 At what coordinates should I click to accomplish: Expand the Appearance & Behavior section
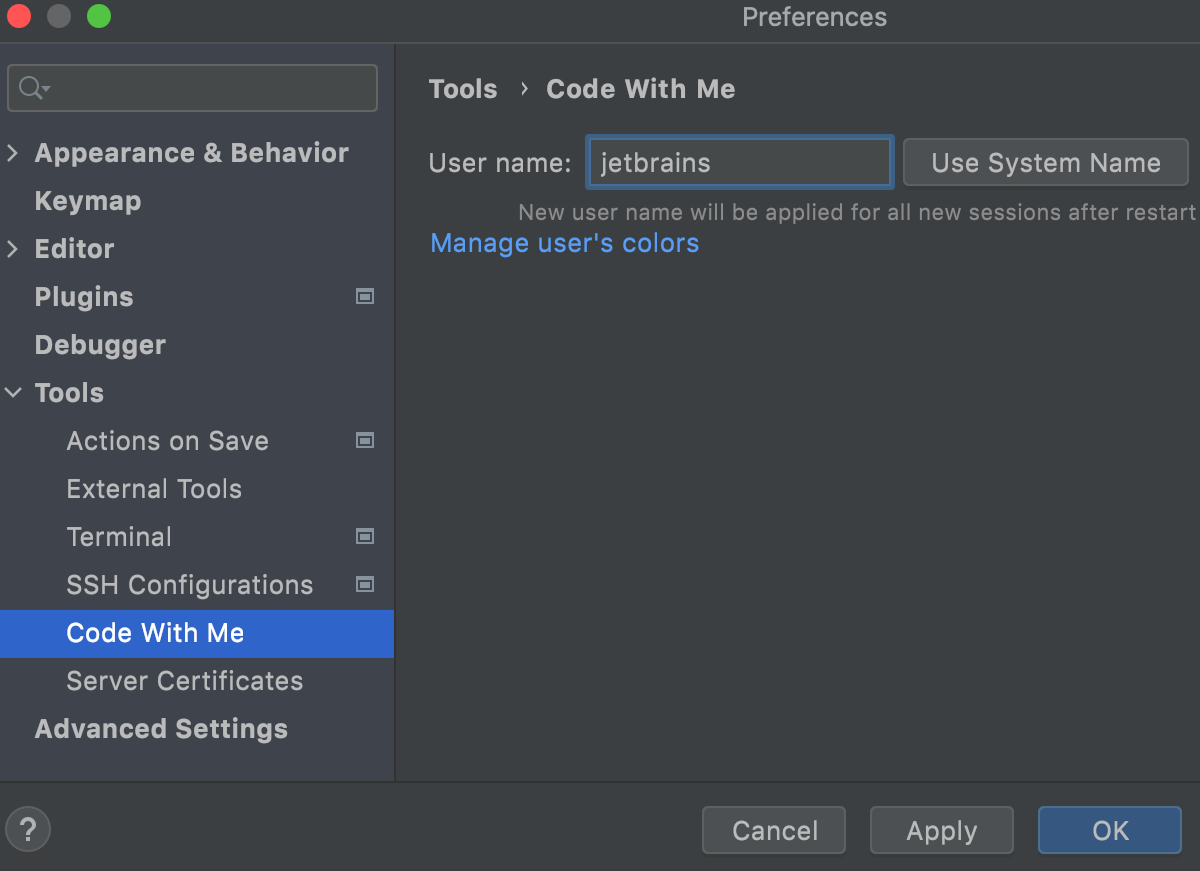pyautogui.click(x=14, y=152)
